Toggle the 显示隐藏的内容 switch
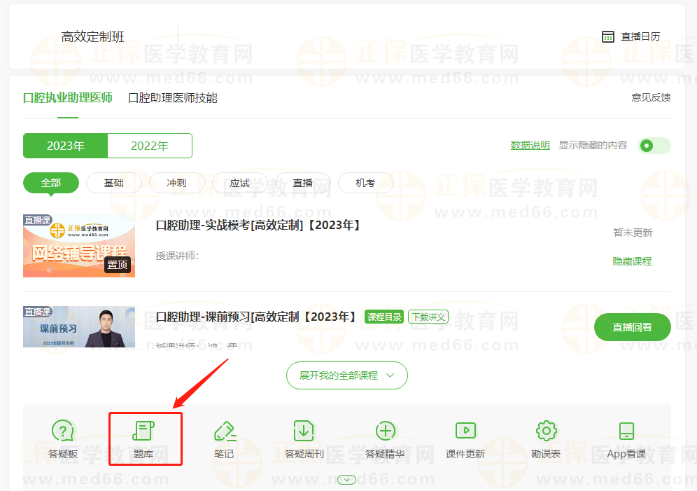 [x=655, y=145]
